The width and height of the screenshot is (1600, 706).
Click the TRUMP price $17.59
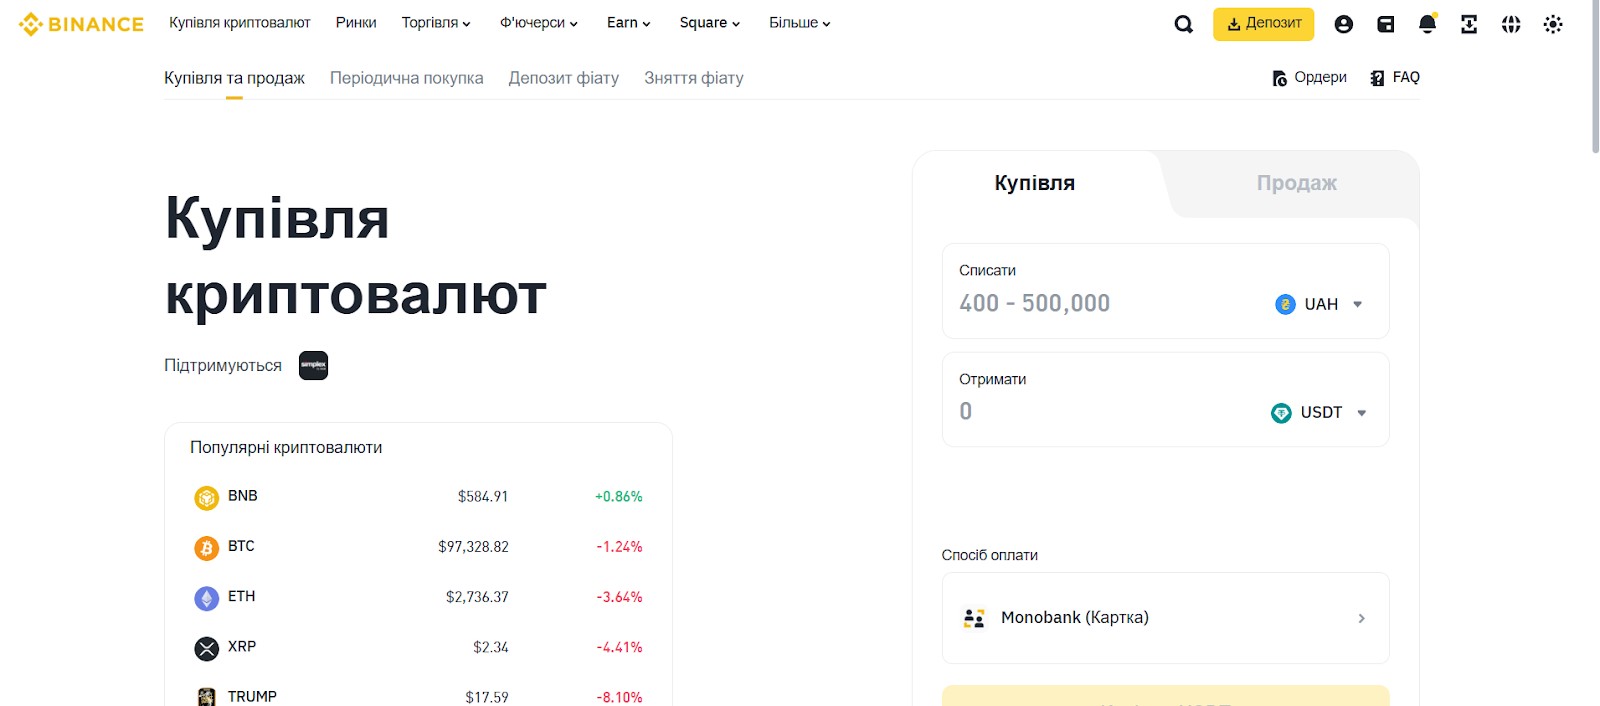pyautogui.click(x=487, y=697)
